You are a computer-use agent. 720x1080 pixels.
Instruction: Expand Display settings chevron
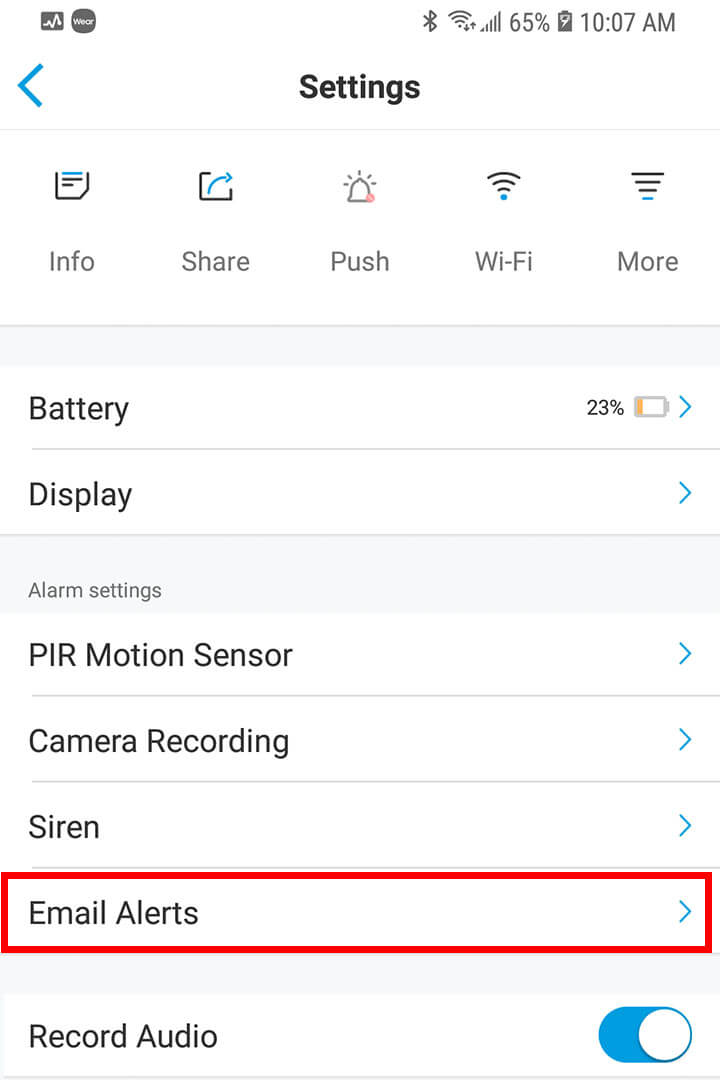685,493
